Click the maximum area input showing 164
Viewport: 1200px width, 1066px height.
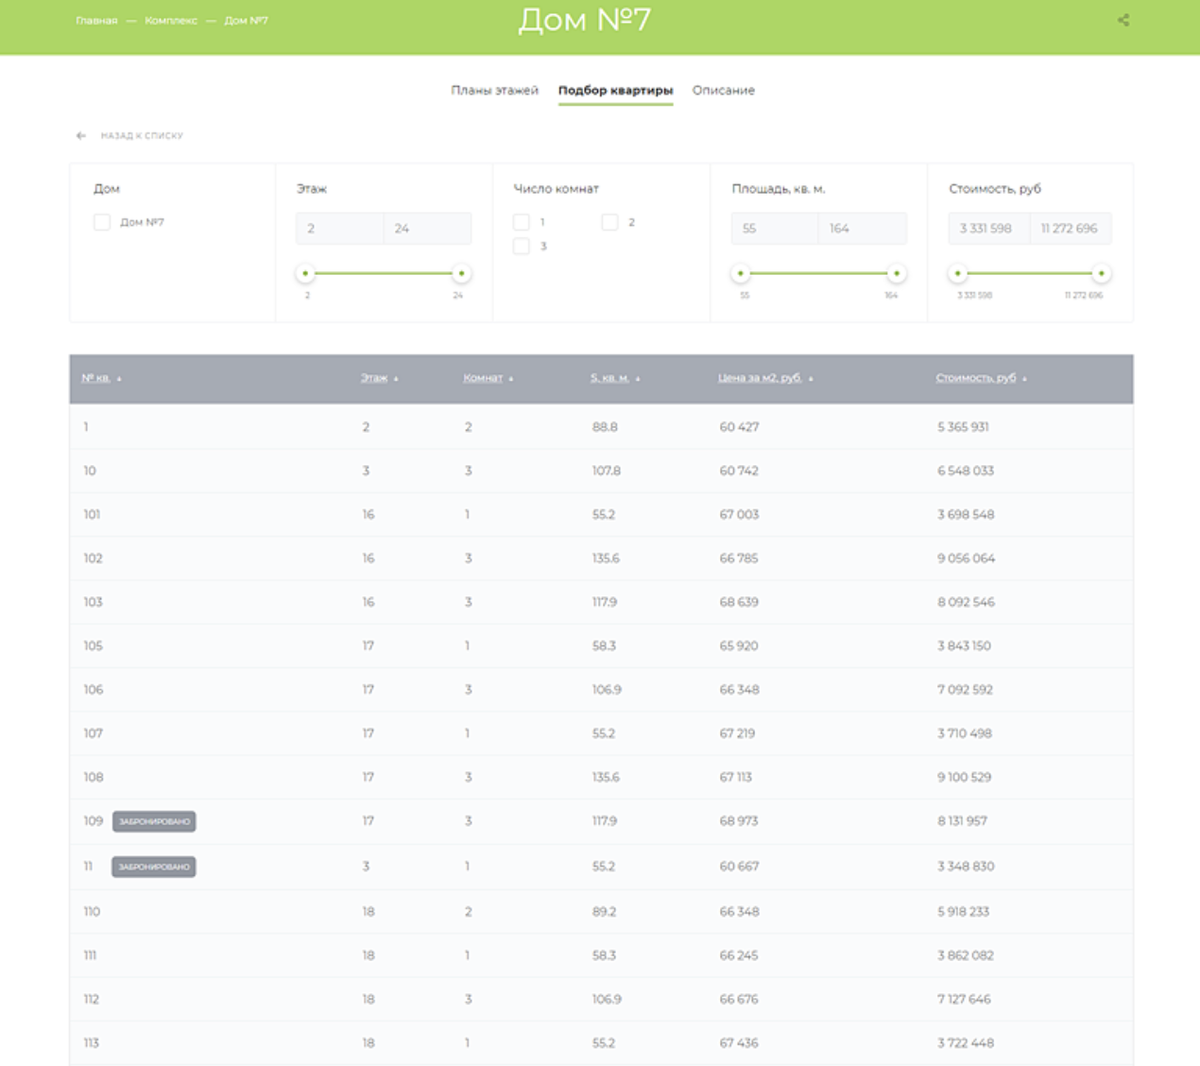point(862,228)
